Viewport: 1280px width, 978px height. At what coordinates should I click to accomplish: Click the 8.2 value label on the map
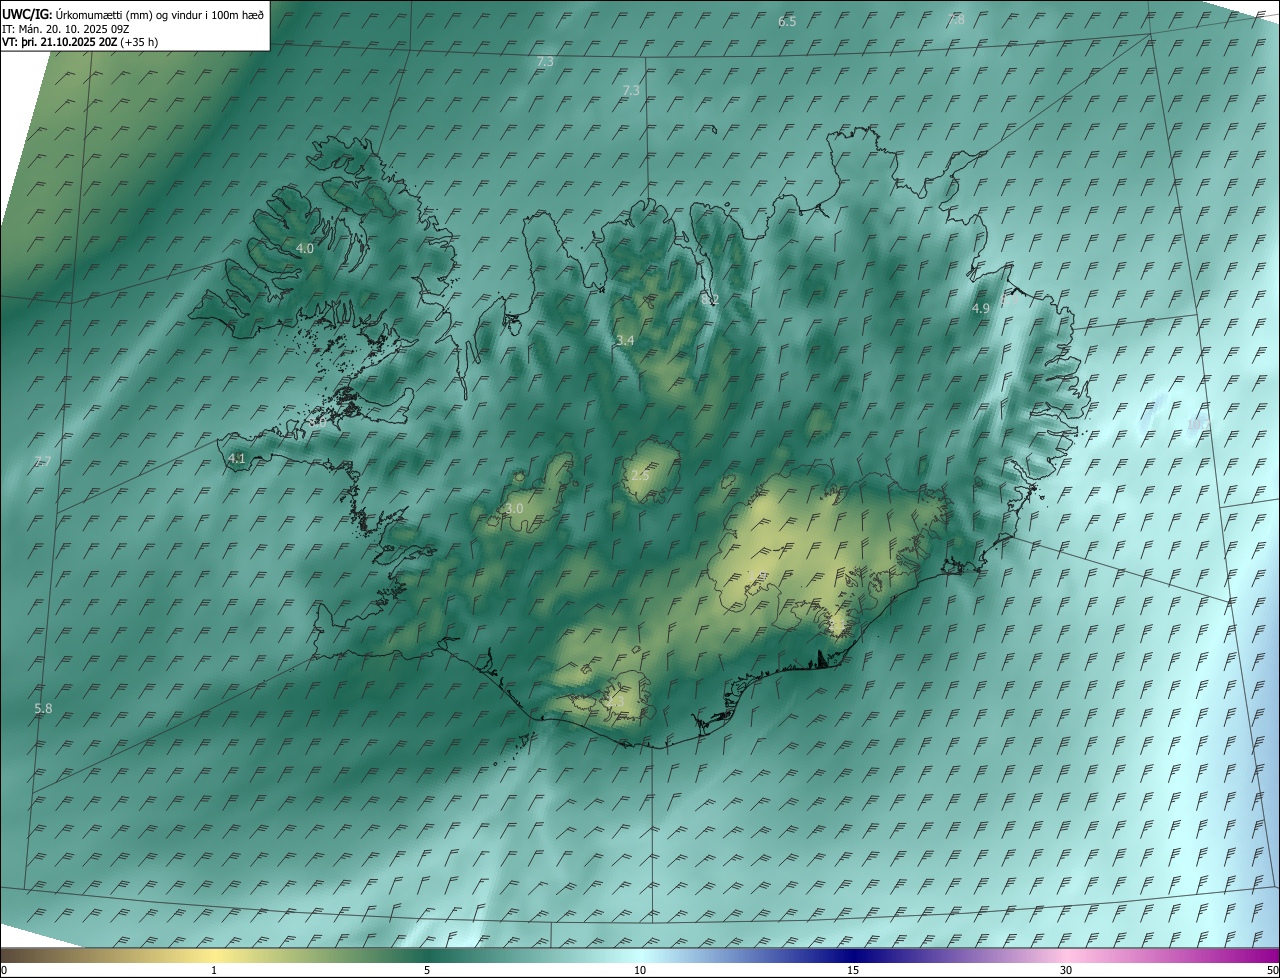[x=710, y=299]
